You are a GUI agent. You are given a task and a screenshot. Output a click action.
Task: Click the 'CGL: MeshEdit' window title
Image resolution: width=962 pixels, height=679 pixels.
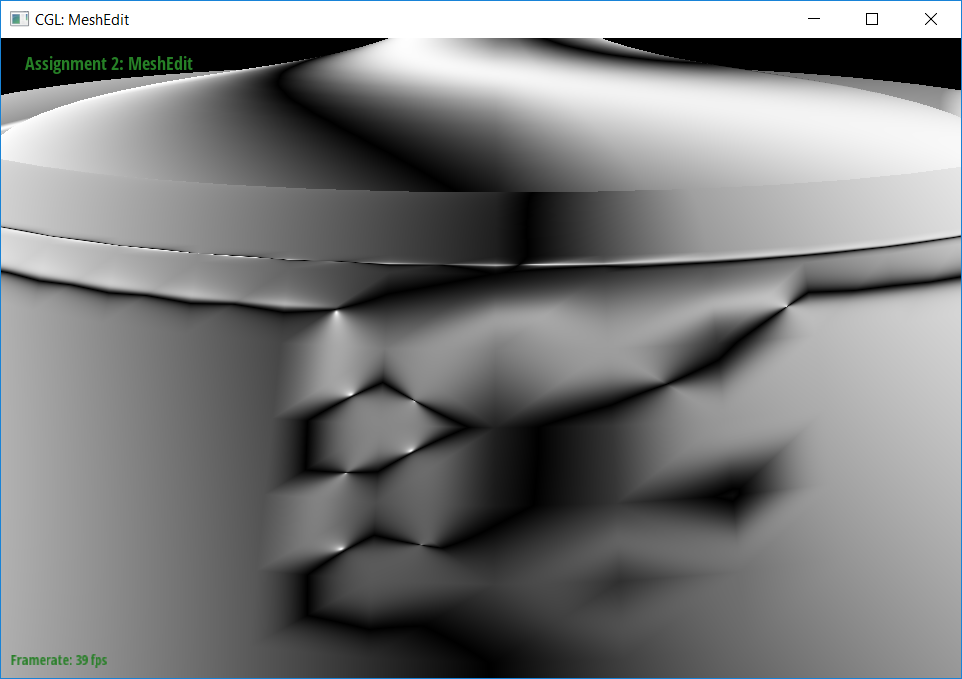[x=82, y=20]
